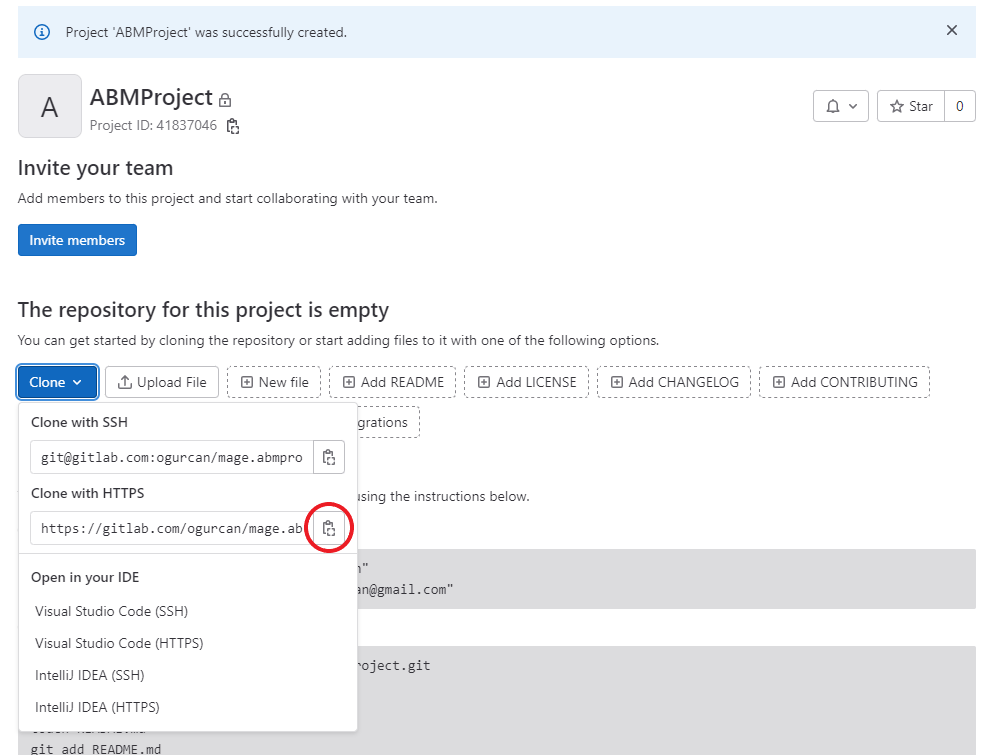Click 'Project ID: 41837046' text

[x=153, y=126]
